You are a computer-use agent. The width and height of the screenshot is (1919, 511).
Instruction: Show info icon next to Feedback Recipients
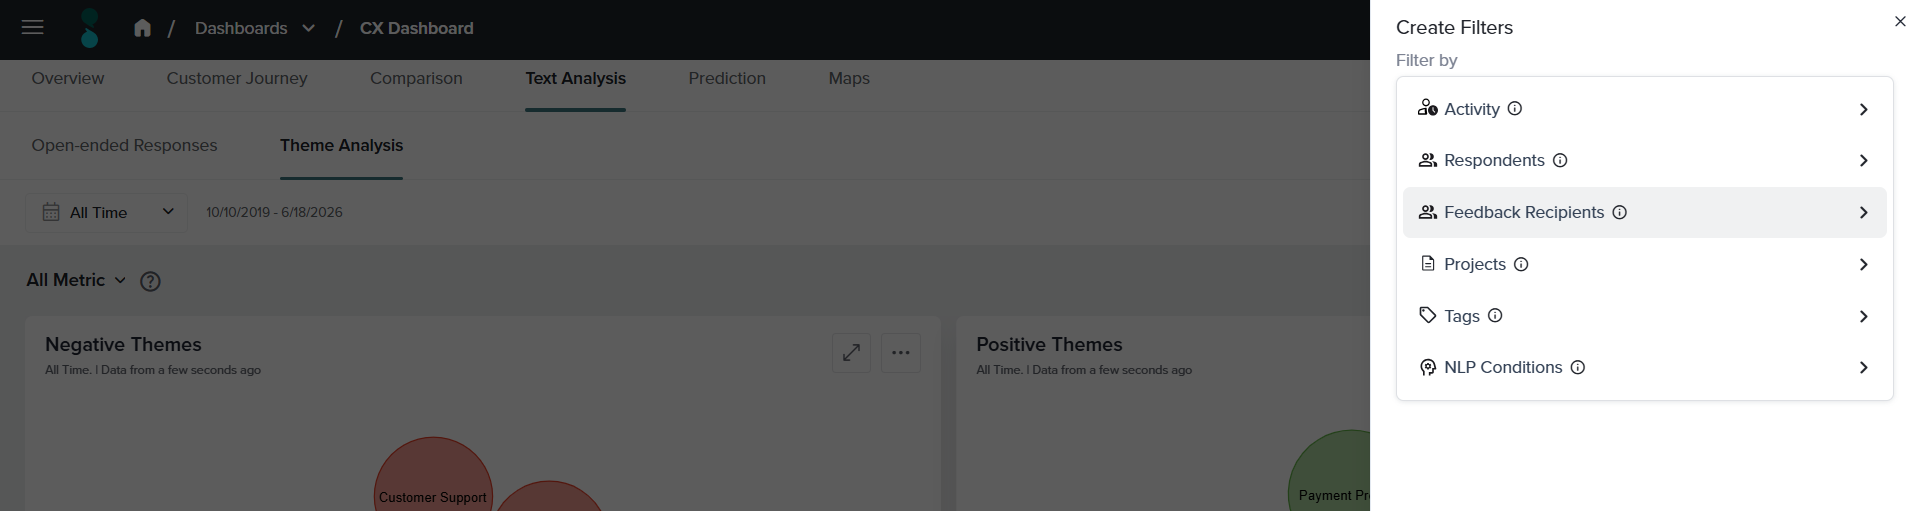pos(1620,212)
